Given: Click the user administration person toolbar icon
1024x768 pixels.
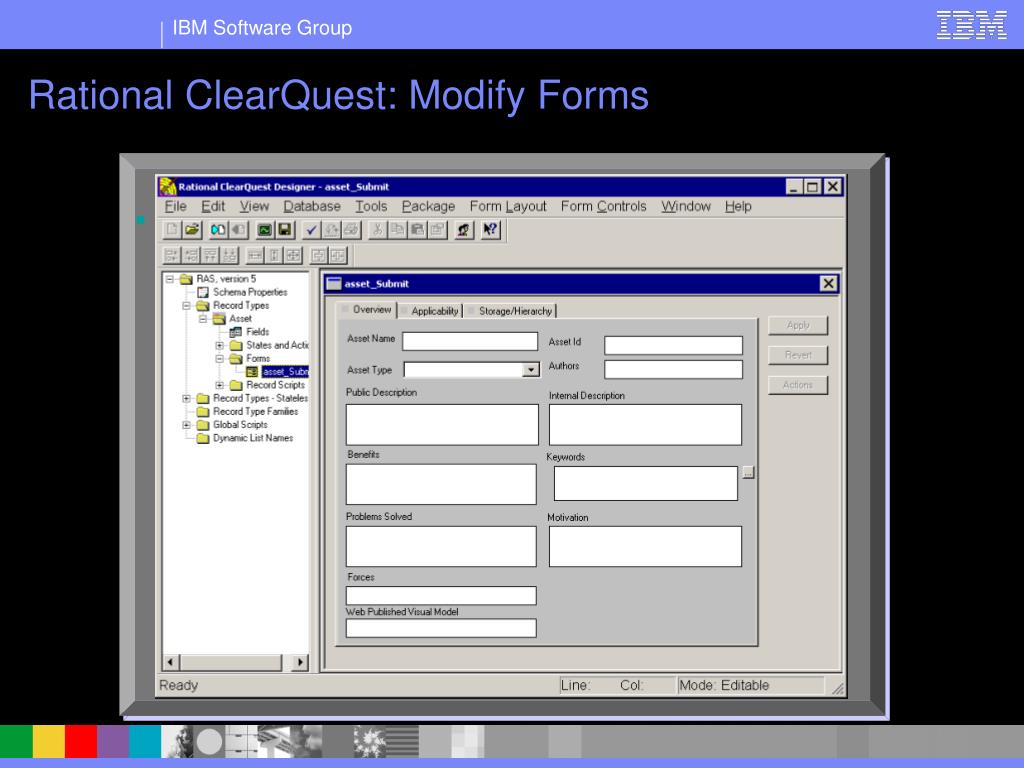Looking at the screenshot, I should 464,230.
